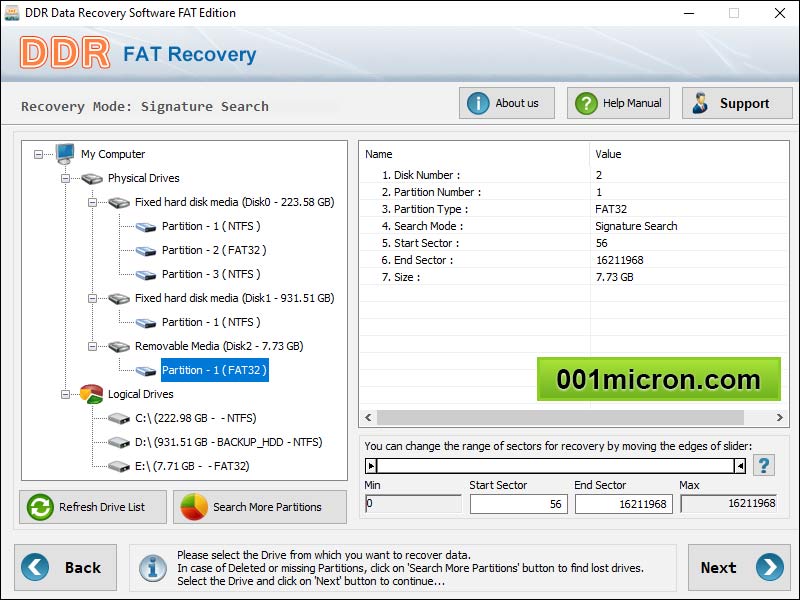800x600 pixels.
Task: Click the My Computer icon in the tree
Action: click(x=65, y=154)
